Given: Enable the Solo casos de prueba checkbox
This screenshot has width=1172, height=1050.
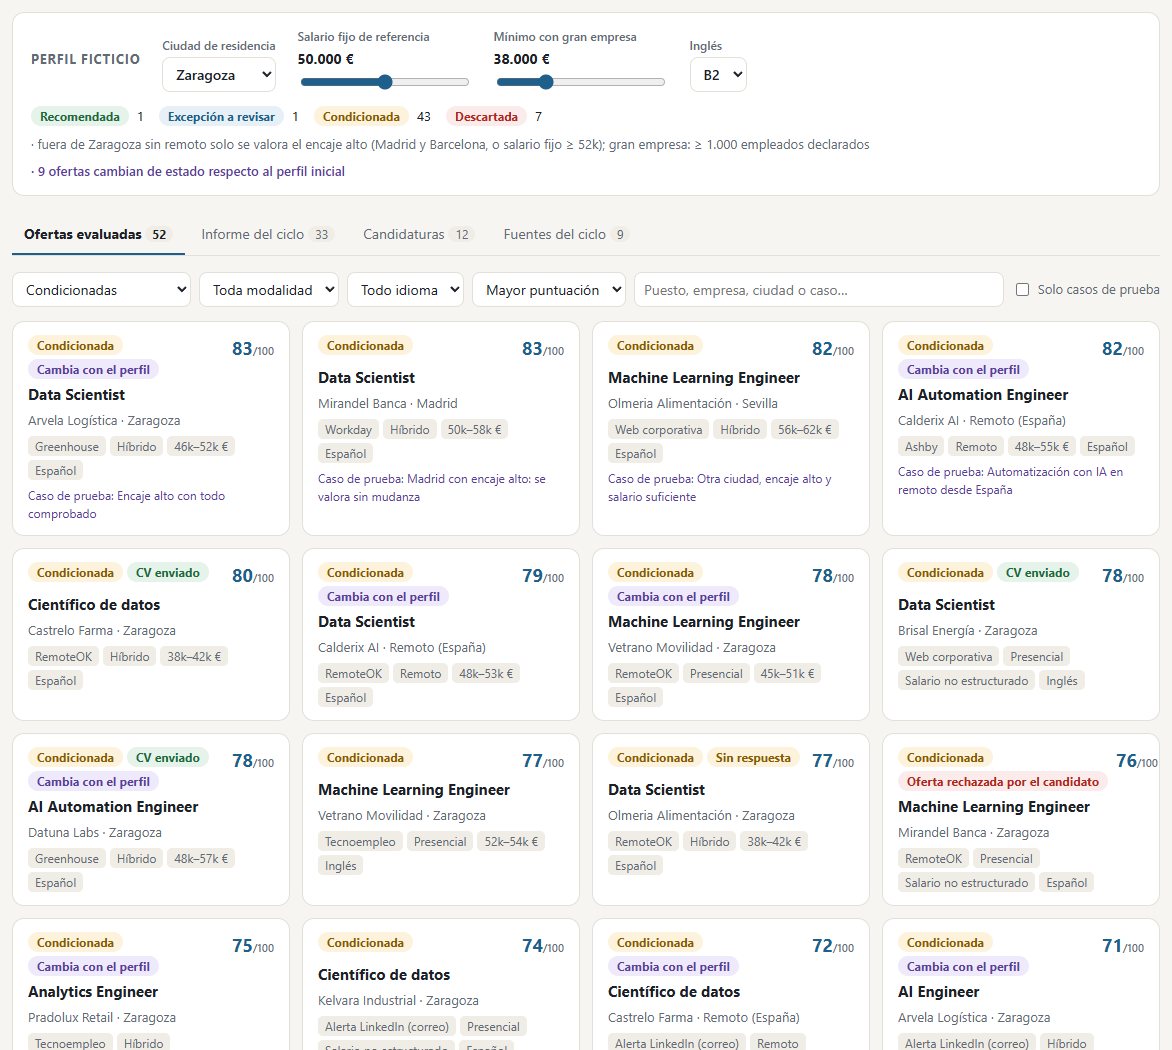Looking at the screenshot, I should click(x=1023, y=289).
